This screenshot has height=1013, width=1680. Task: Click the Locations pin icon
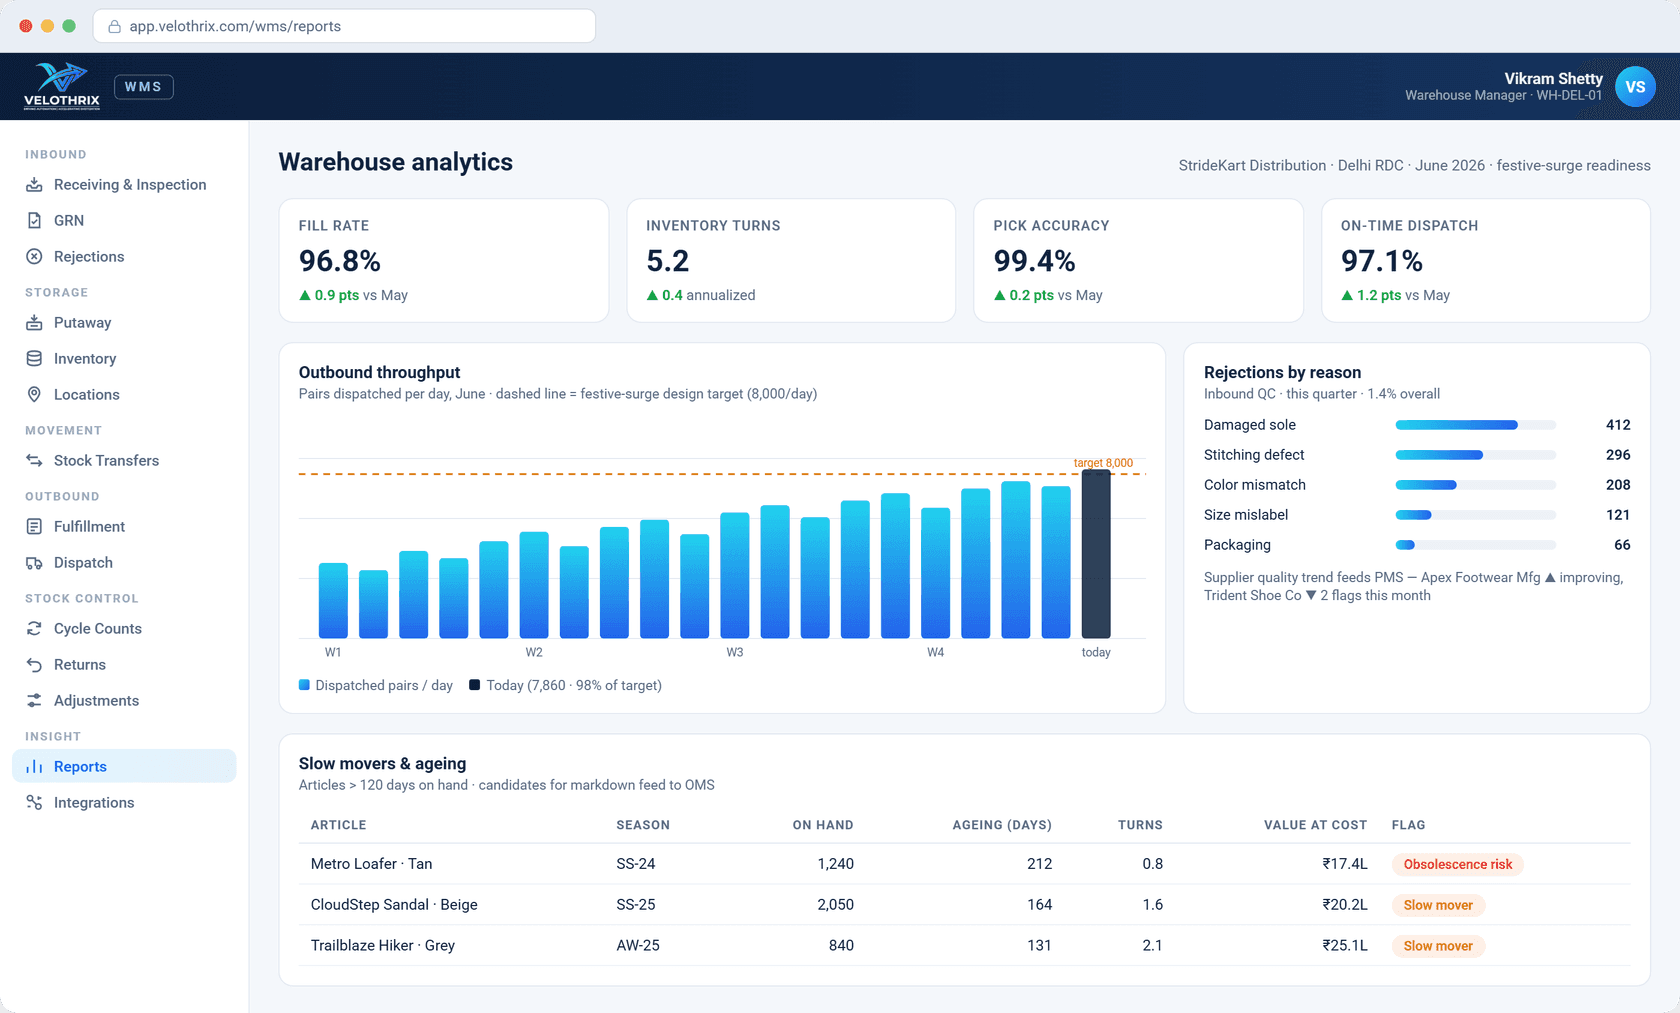pos(34,395)
